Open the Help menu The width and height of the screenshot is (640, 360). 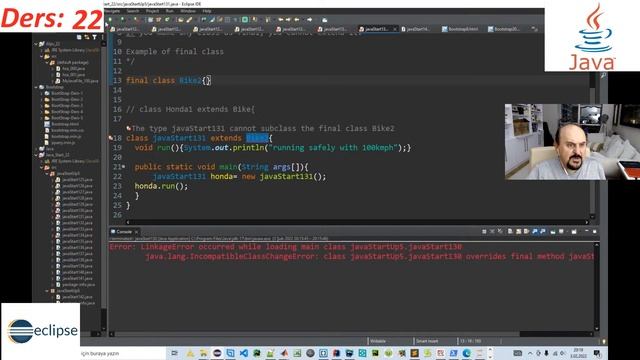click(x=207, y=11)
